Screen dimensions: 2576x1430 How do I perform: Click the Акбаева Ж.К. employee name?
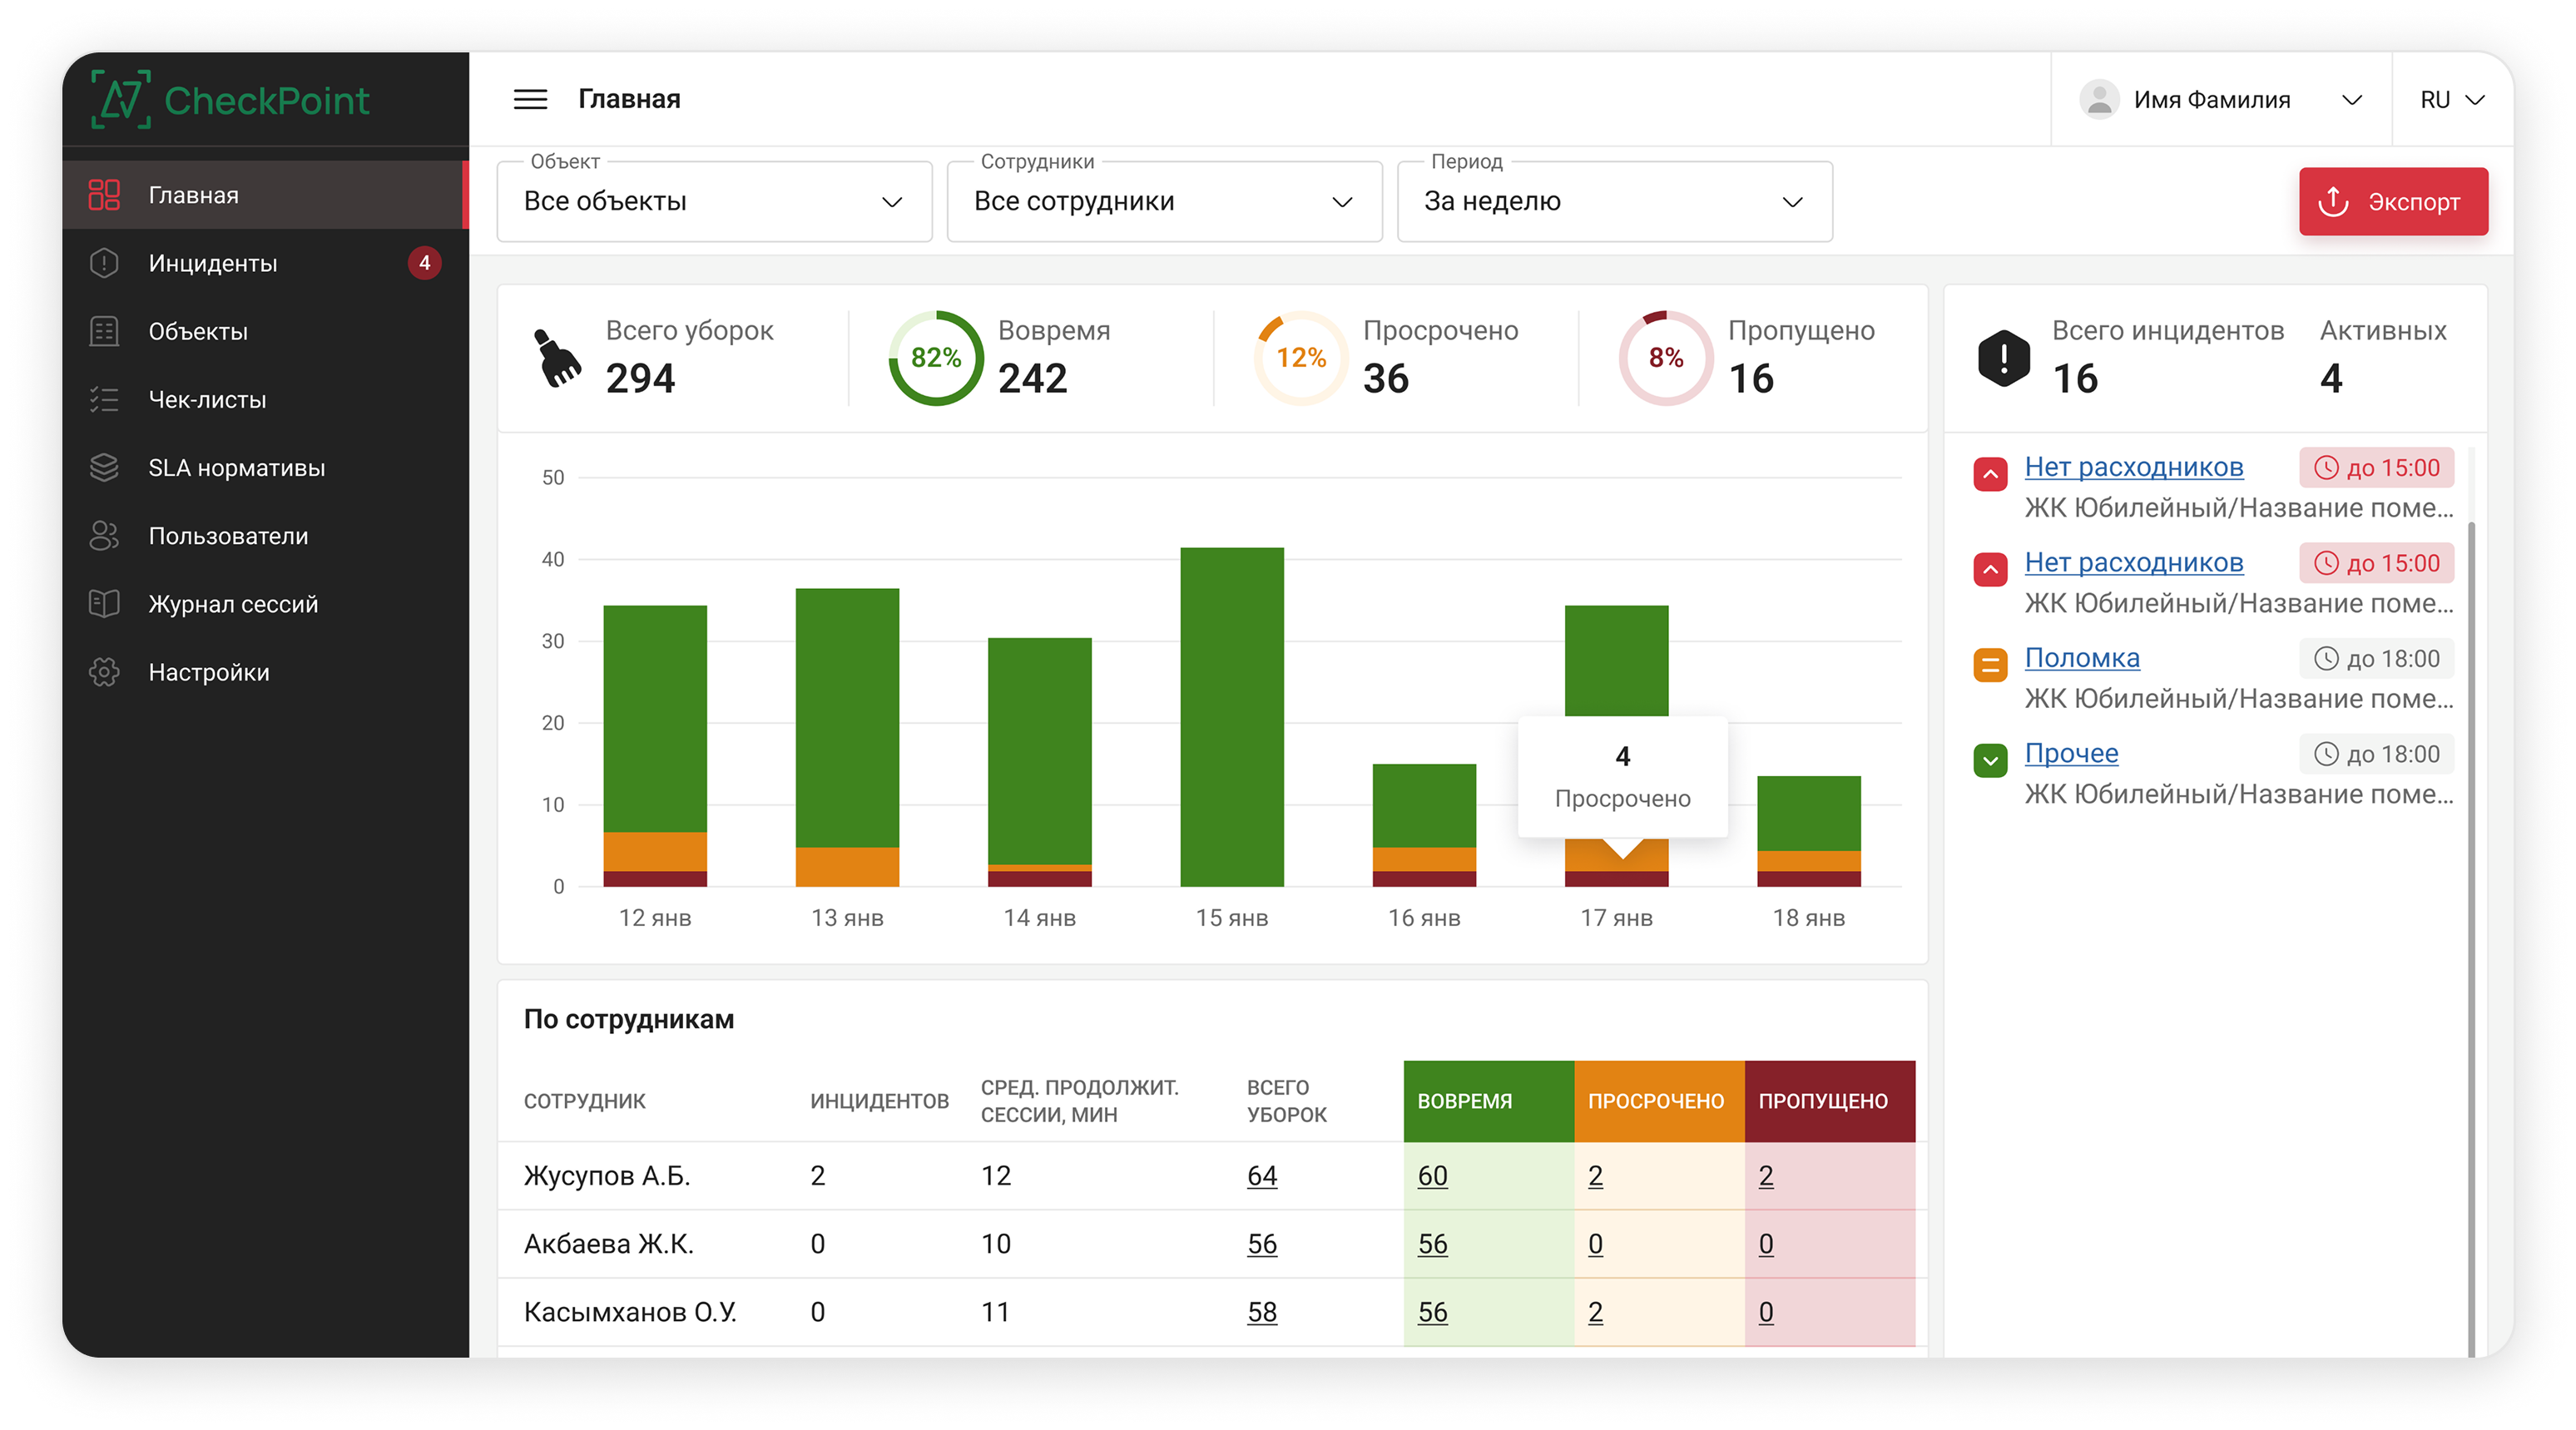click(608, 1243)
